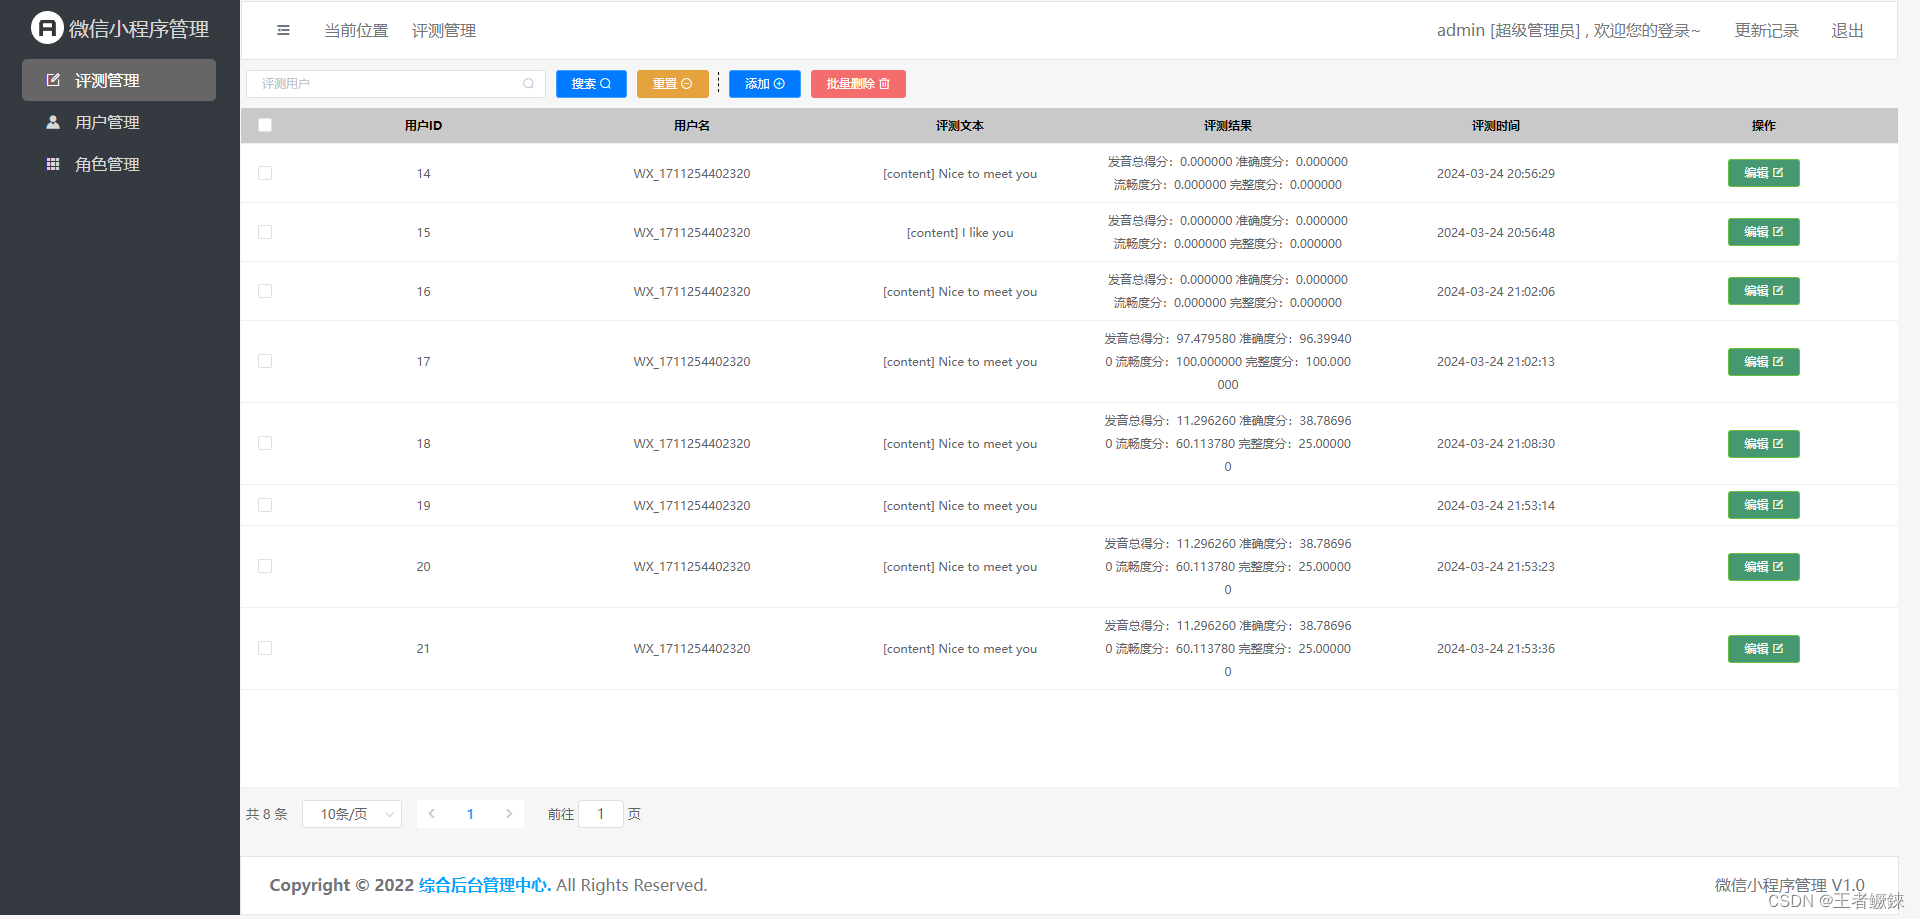Check the row for user ID 16
This screenshot has width=1920, height=919.
pos(265,291)
